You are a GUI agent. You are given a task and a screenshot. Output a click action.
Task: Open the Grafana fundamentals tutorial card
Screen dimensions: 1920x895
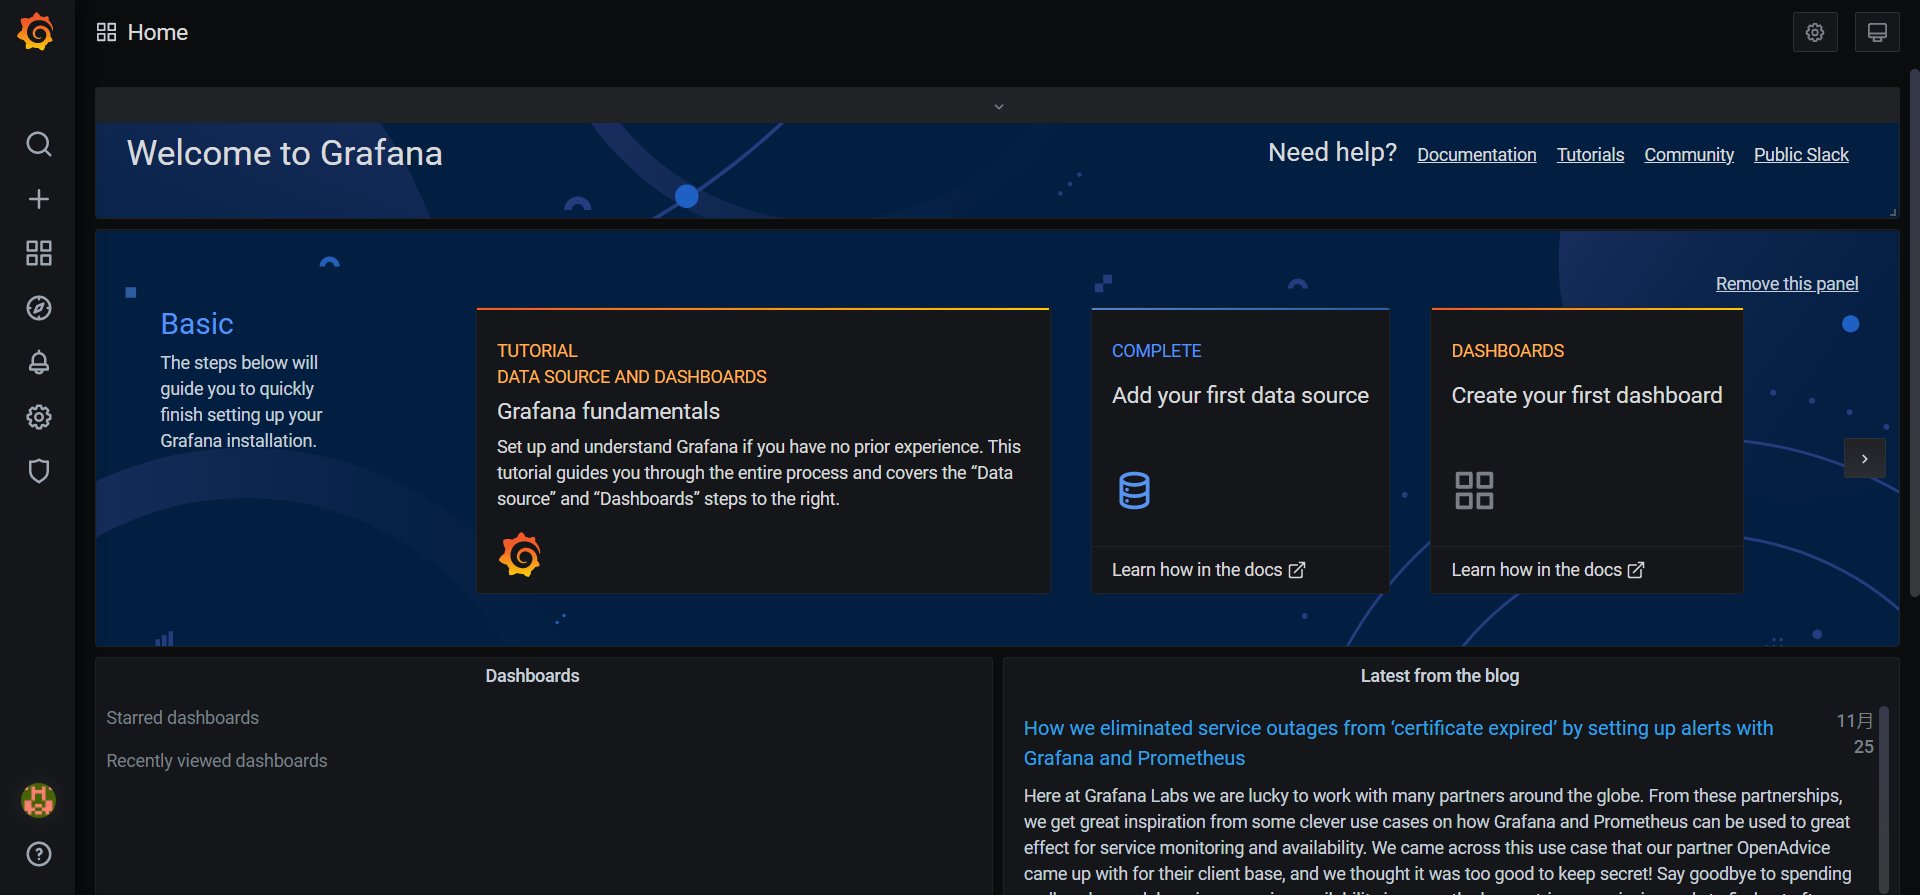point(763,451)
